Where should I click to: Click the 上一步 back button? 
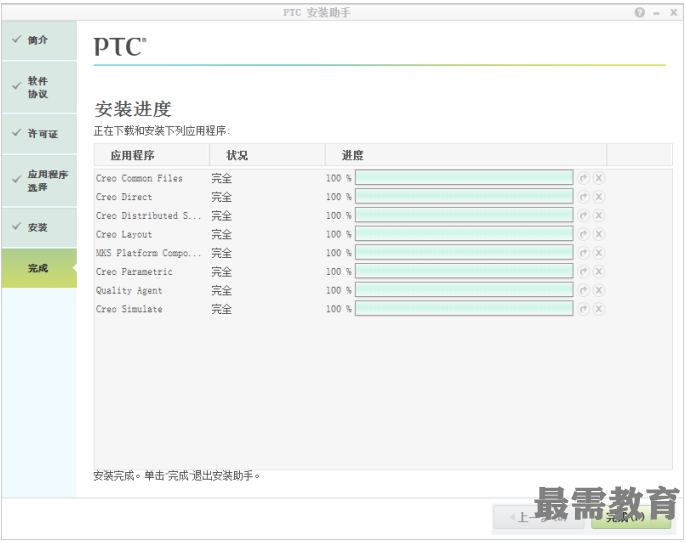pyautogui.click(x=539, y=517)
